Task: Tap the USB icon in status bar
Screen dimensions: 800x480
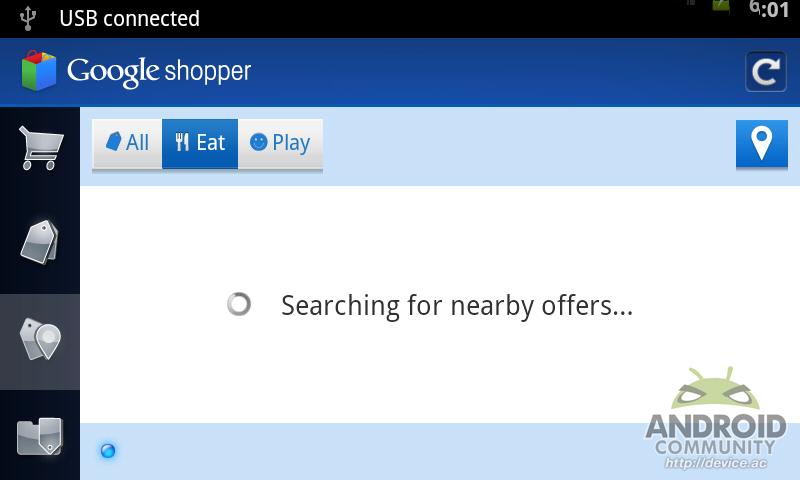Action: pos(28,17)
